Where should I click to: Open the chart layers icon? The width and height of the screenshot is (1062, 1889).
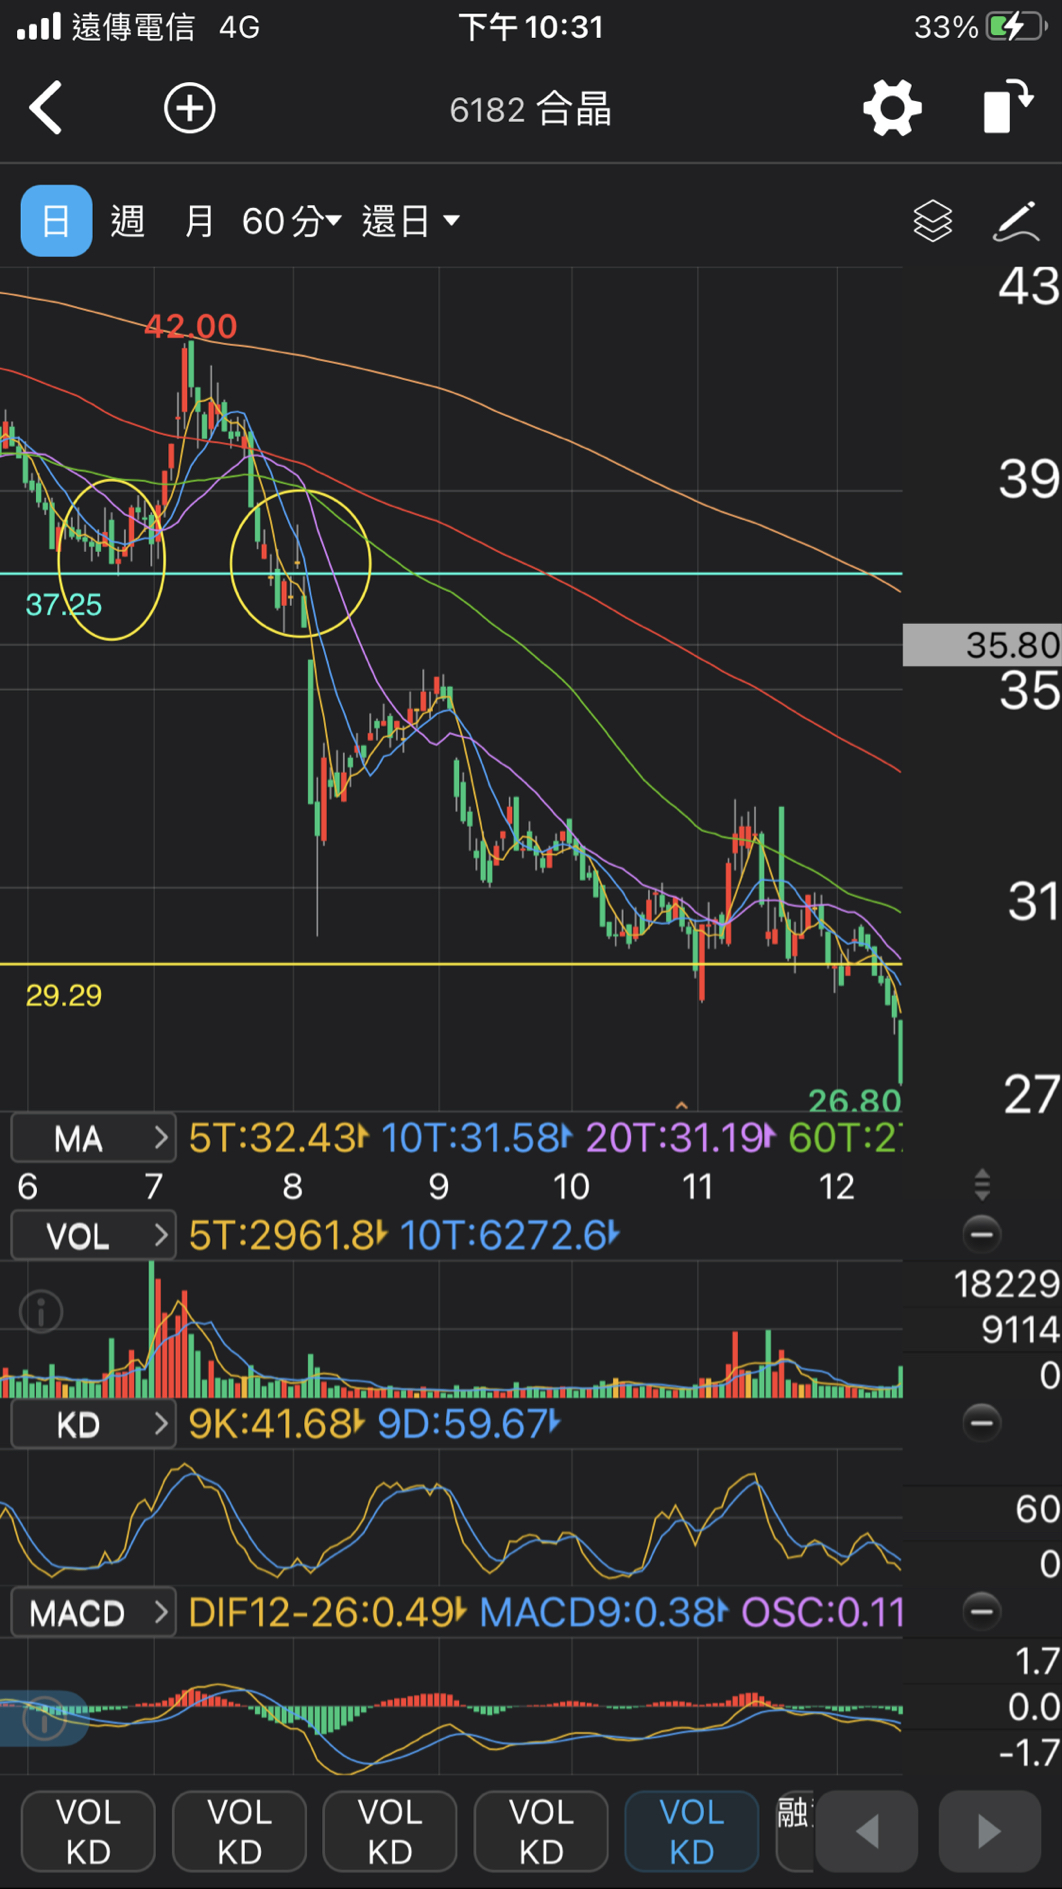933,221
